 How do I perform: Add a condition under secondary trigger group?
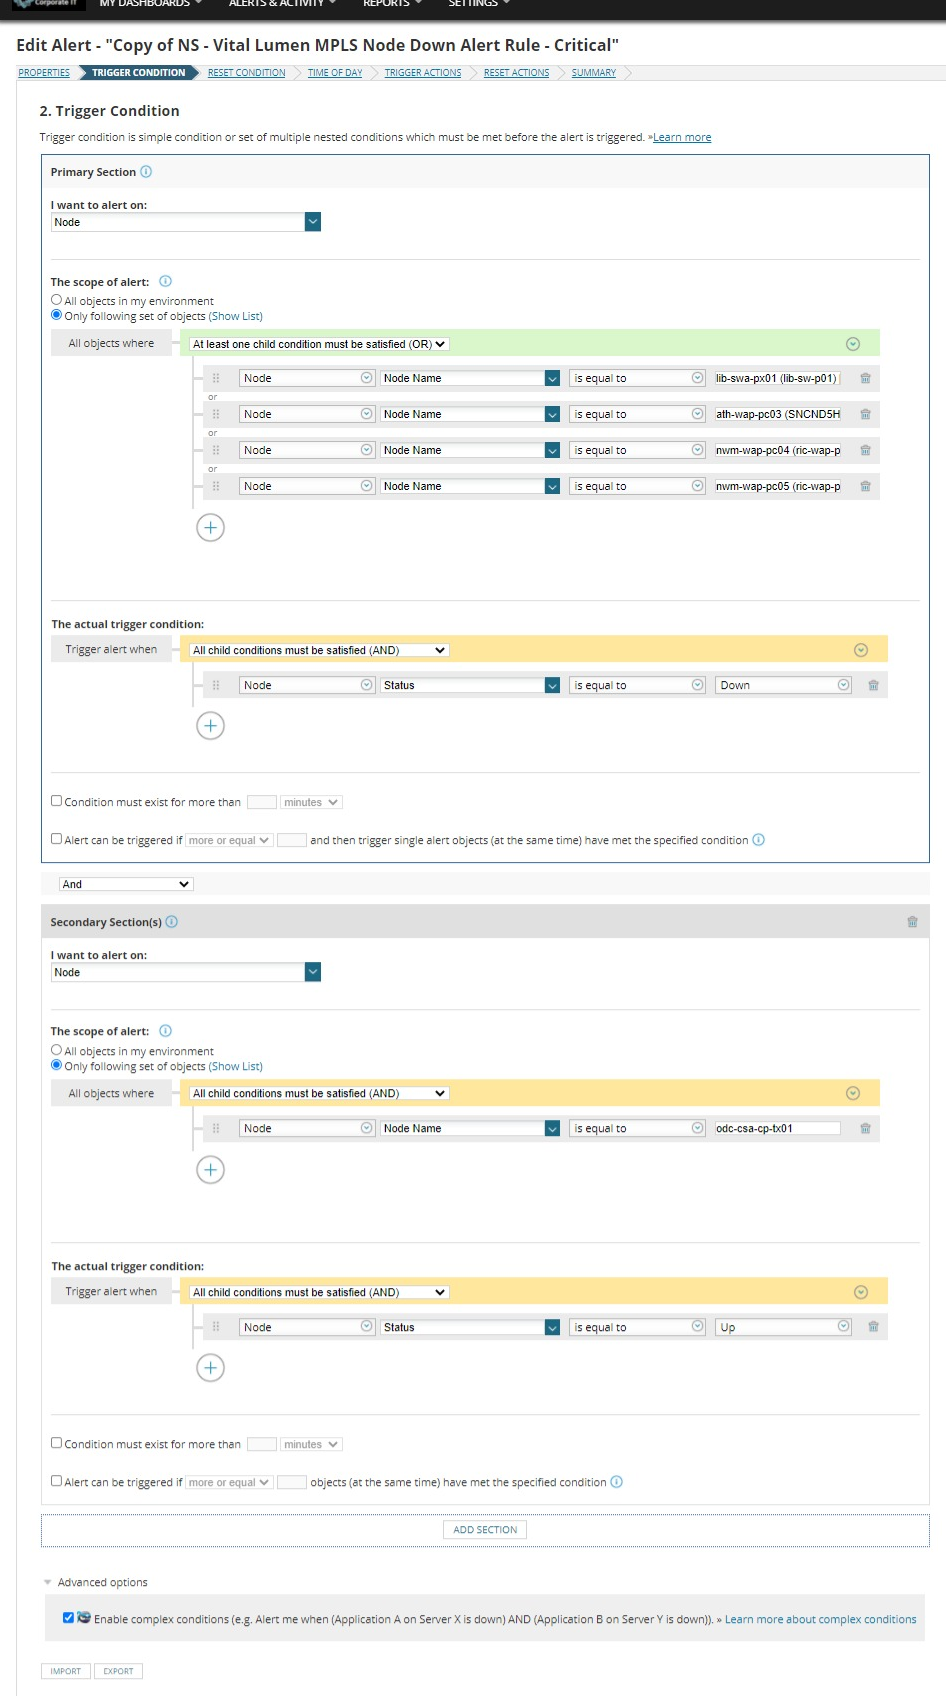click(x=210, y=1368)
